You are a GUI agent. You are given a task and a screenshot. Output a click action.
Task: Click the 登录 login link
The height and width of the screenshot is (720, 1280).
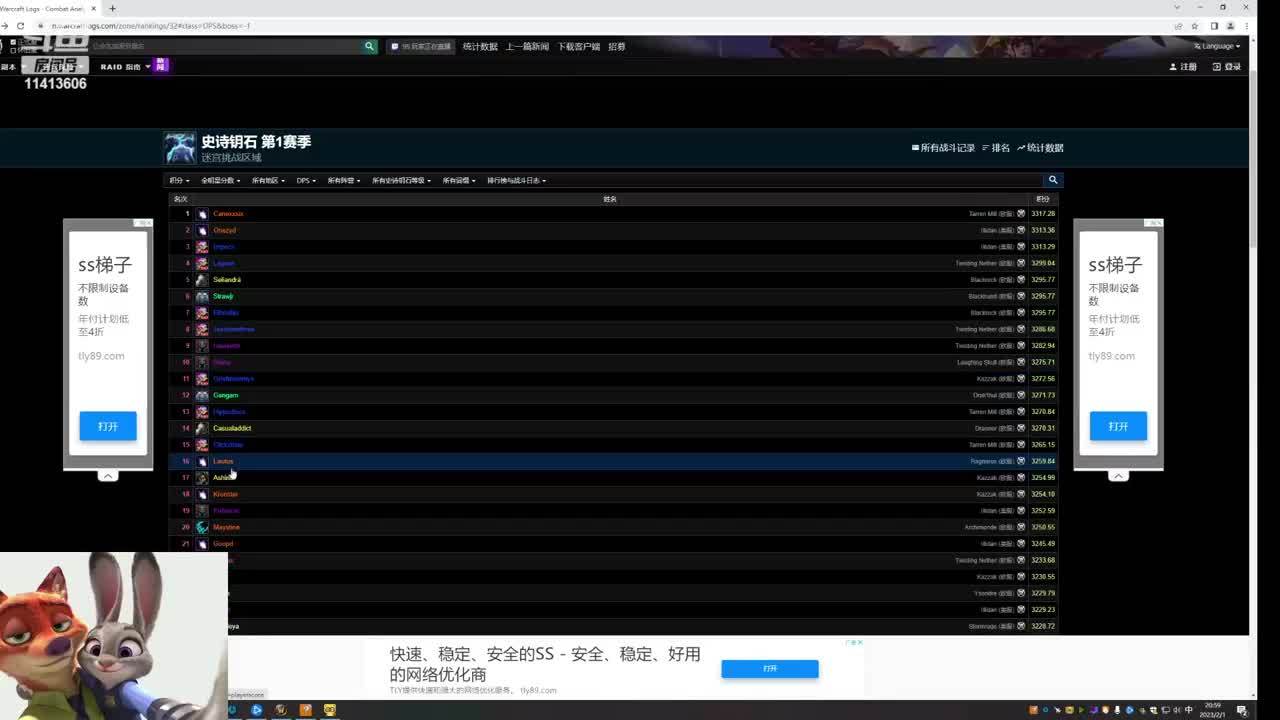[1227, 67]
